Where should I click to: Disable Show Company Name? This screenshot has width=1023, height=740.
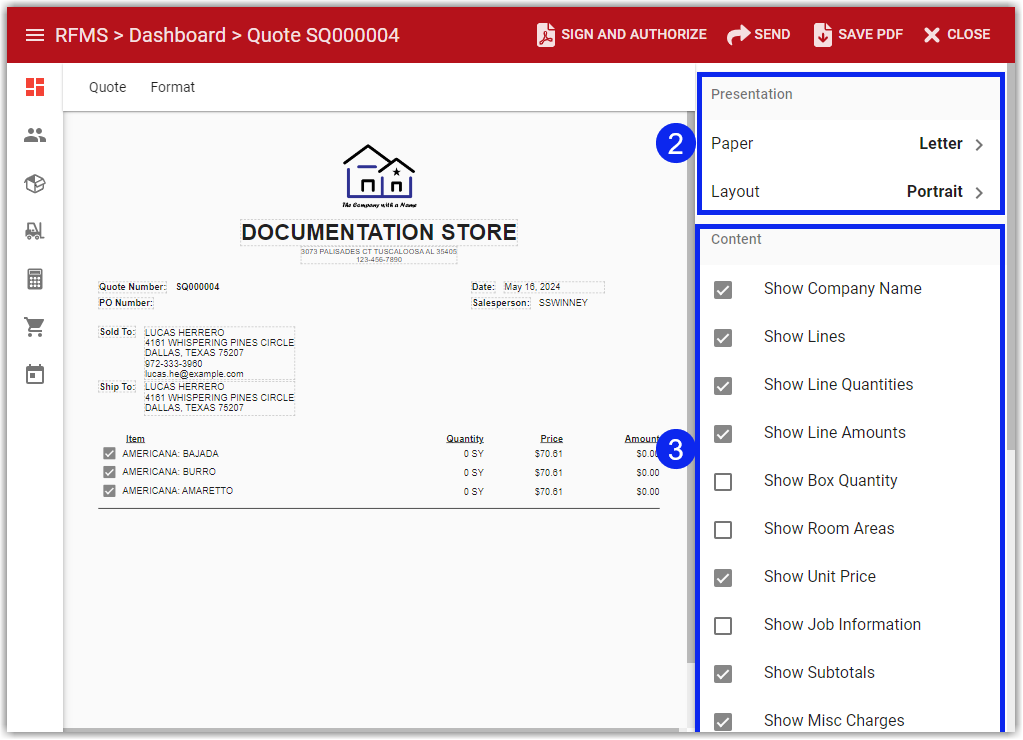click(723, 290)
